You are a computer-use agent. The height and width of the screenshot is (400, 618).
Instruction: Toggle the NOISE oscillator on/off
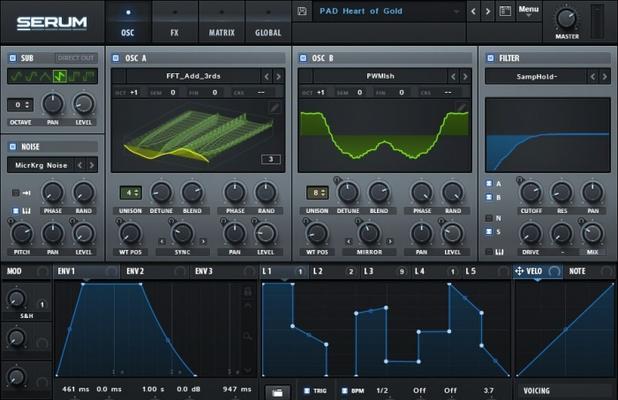click(13, 147)
